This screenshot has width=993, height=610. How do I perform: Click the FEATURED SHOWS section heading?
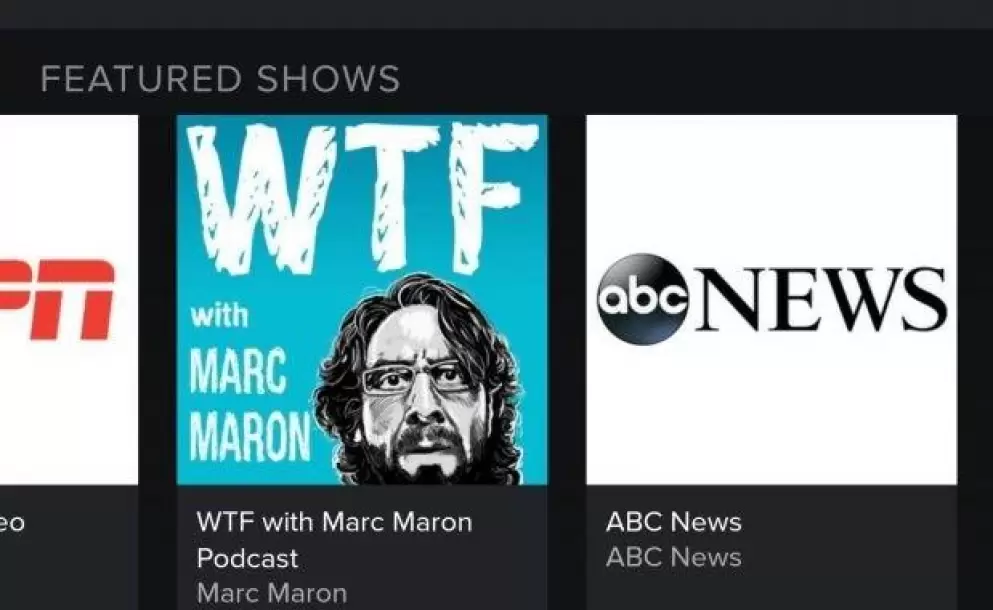point(220,79)
